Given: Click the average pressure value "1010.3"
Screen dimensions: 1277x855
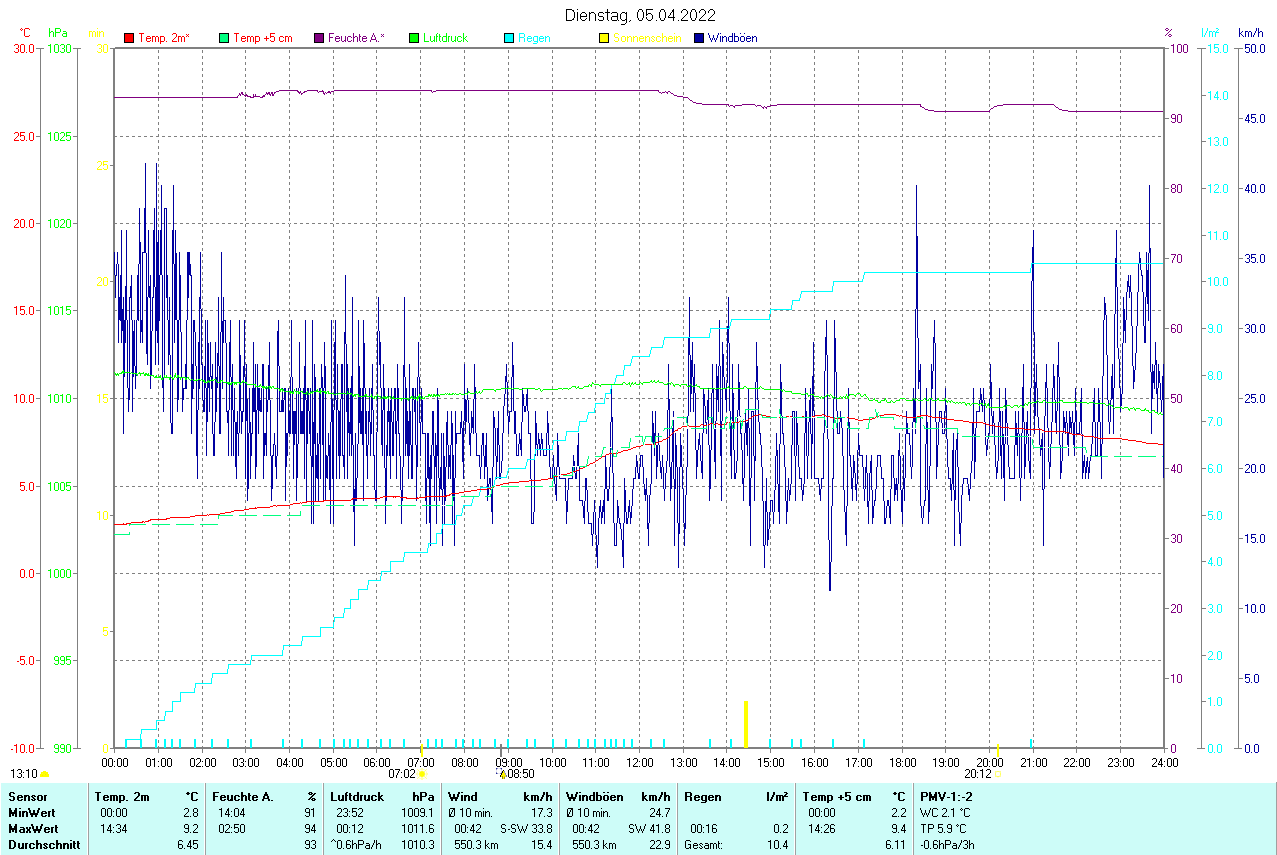Looking at the screenshot, I should 417,845.
